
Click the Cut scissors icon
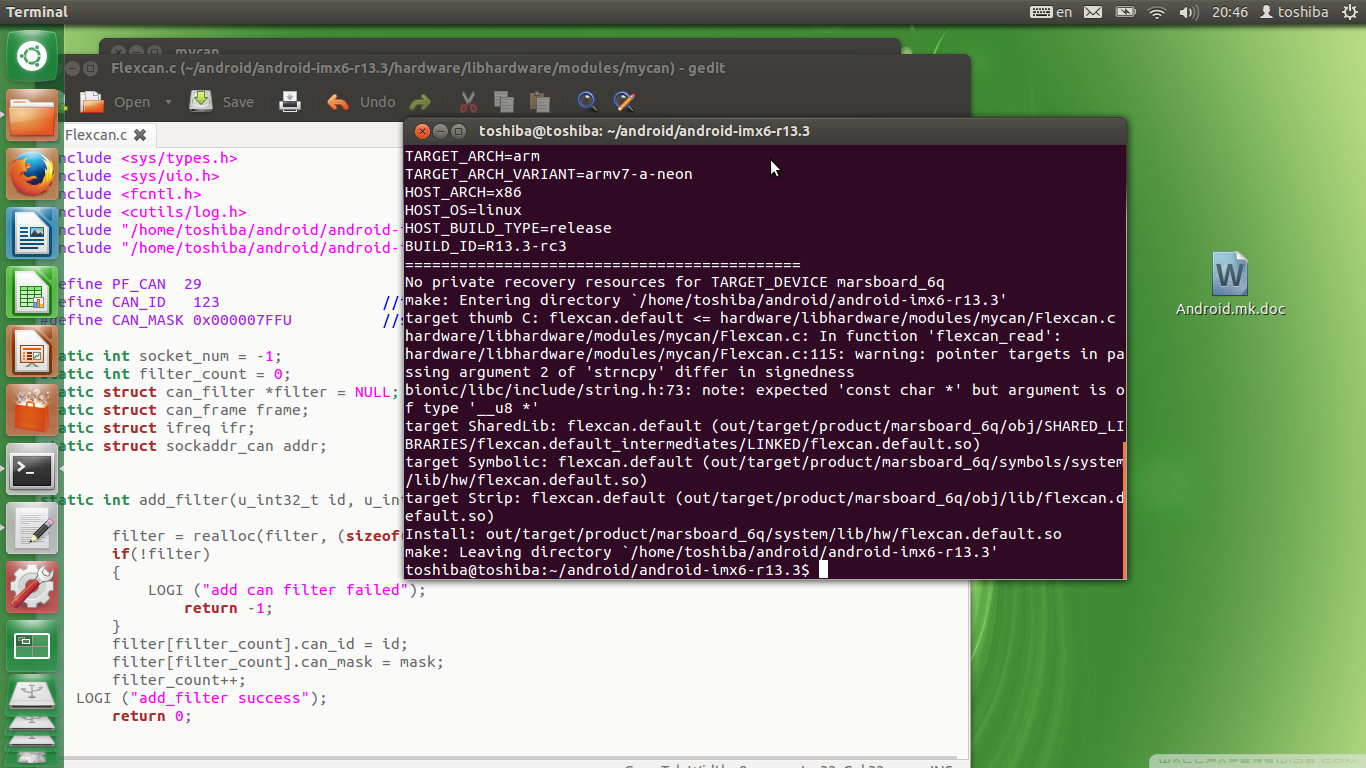(x=467, y=101)
